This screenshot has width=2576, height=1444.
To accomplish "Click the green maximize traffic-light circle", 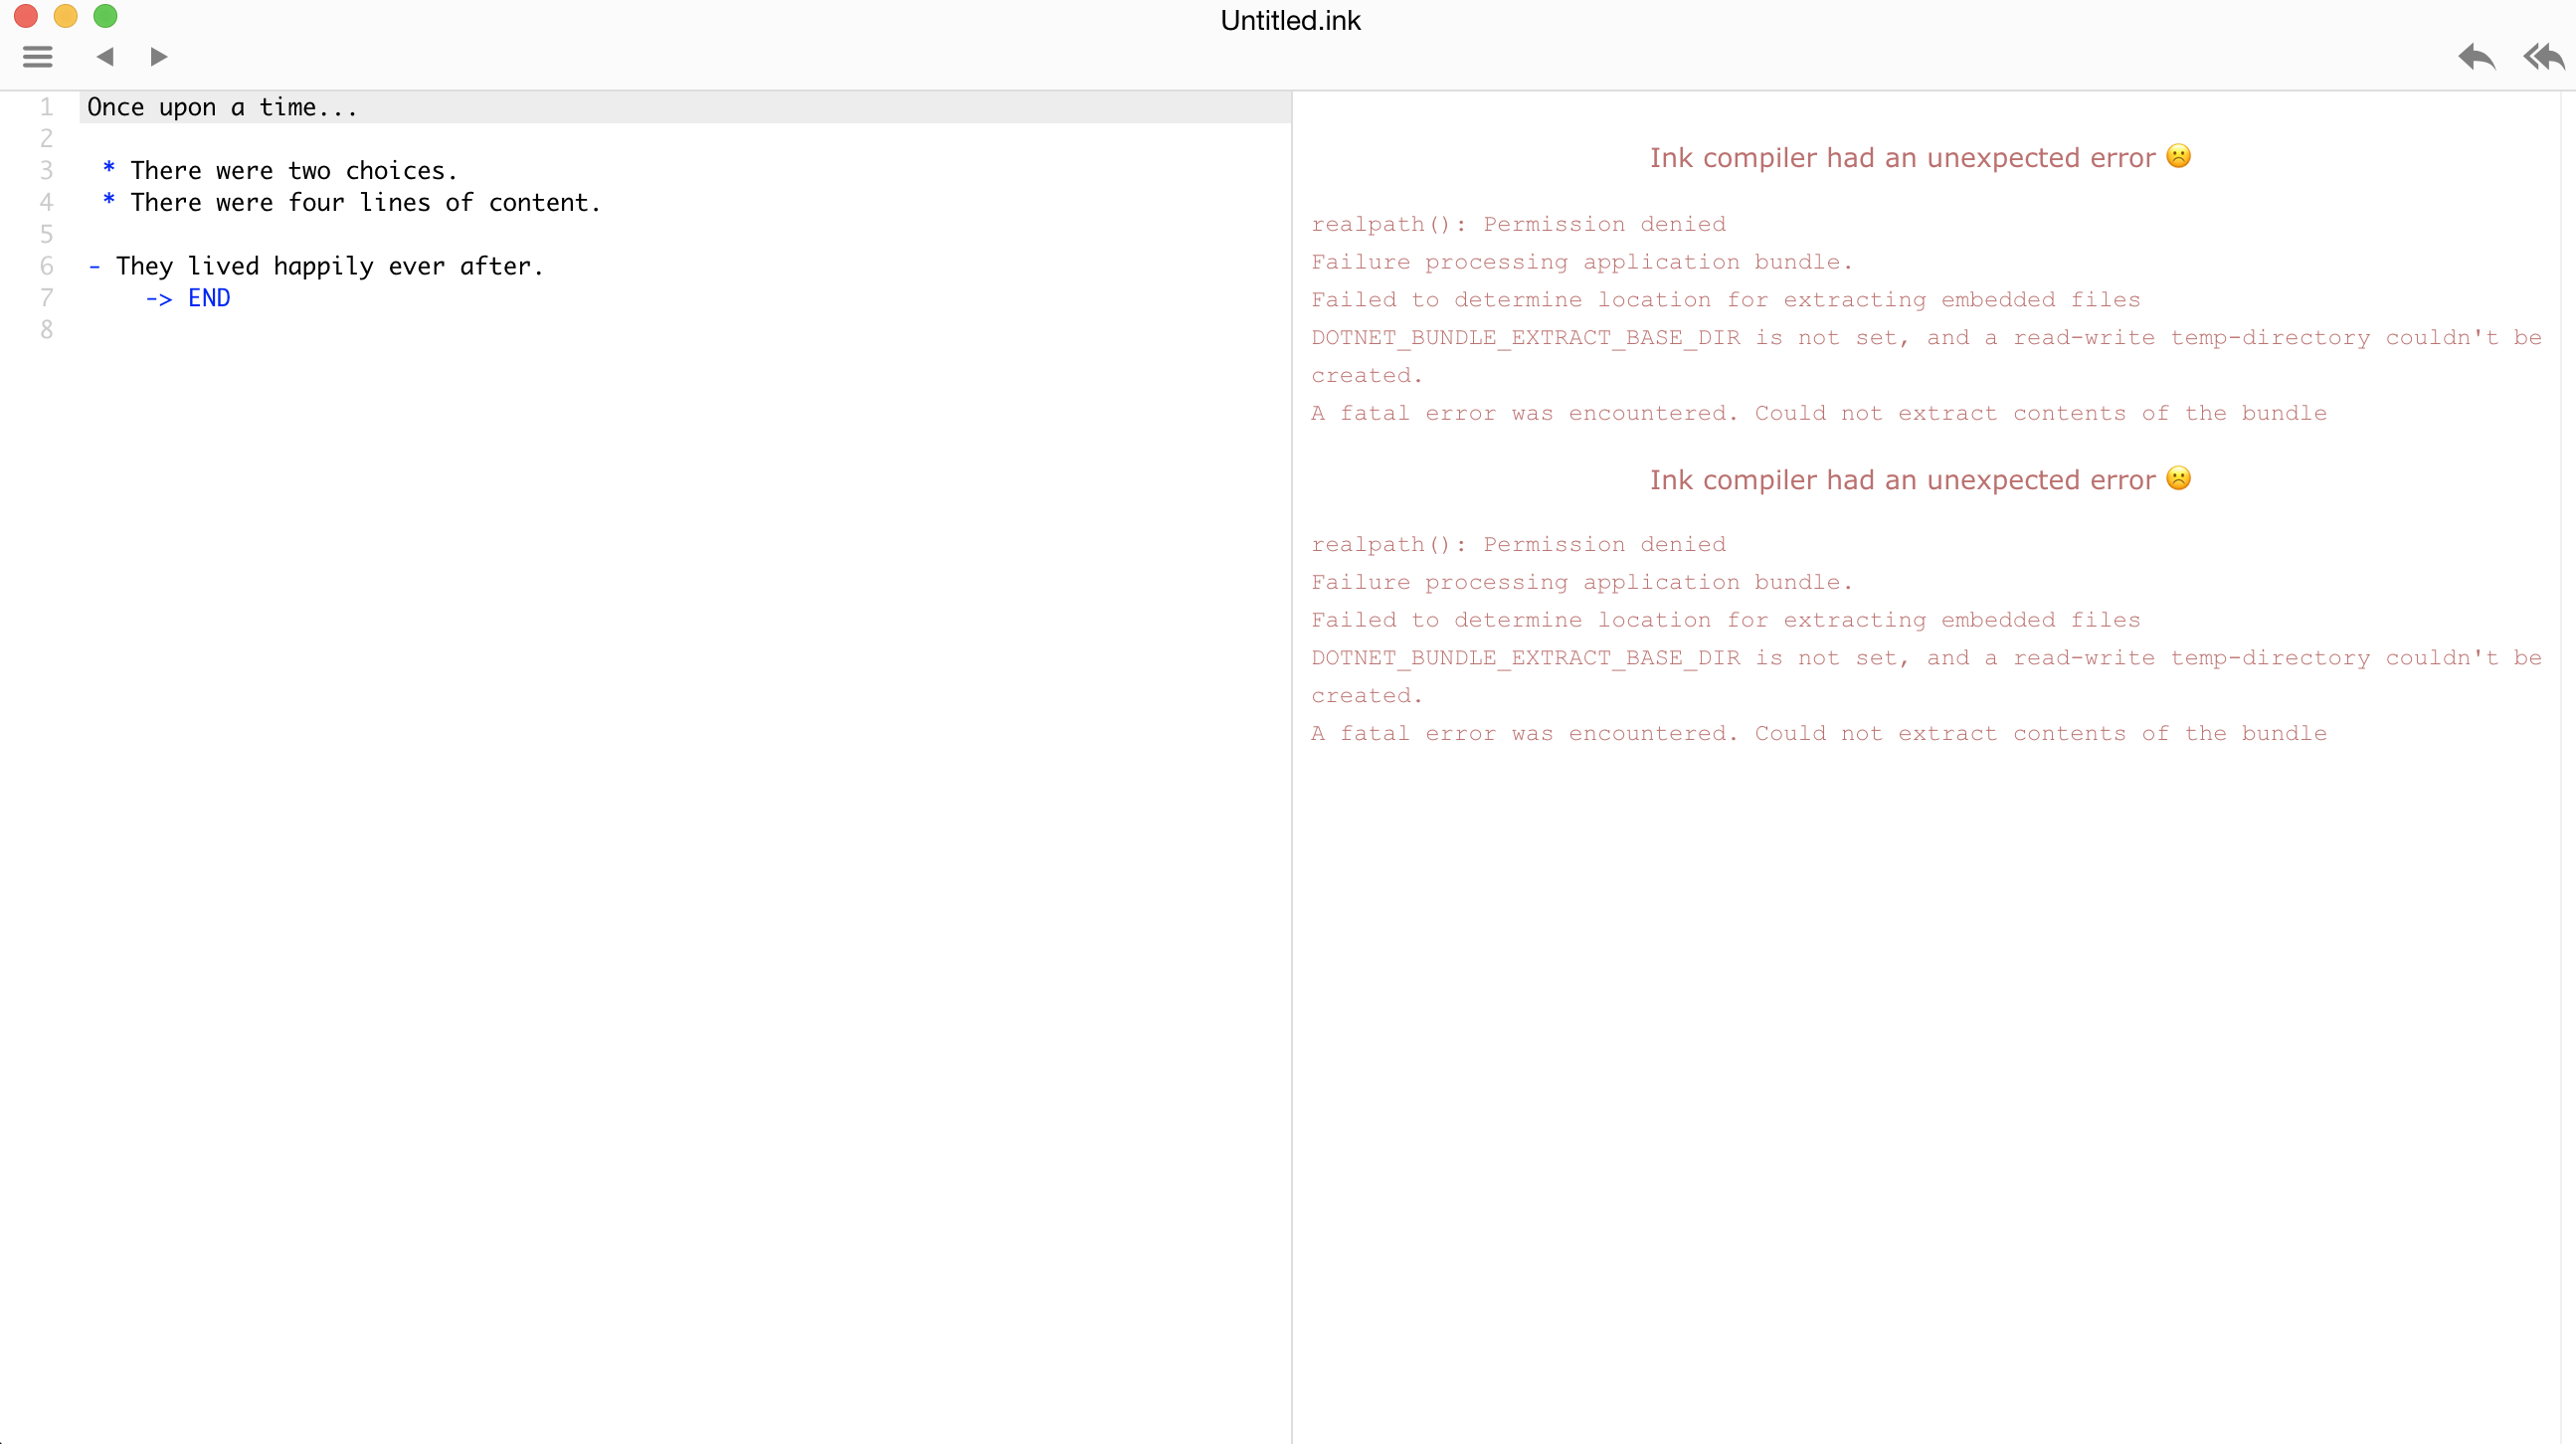I will pos(105,16).
